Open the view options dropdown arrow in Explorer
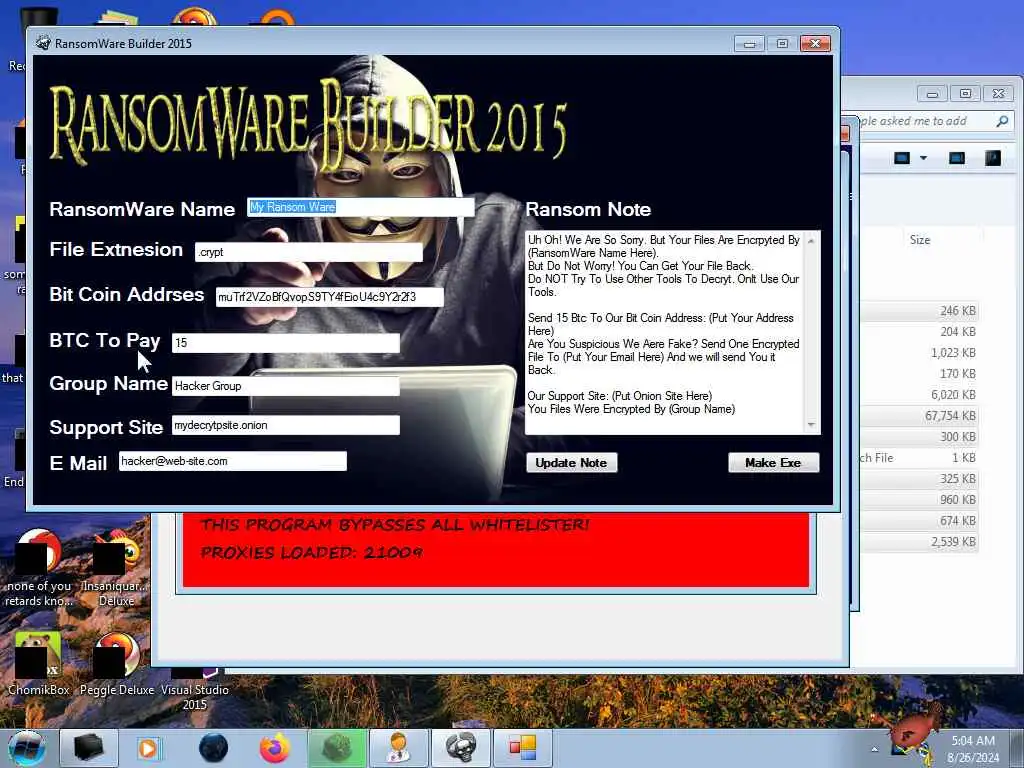Image resolution: width=1024 pixels, height=768 pixels. [923, 158]
